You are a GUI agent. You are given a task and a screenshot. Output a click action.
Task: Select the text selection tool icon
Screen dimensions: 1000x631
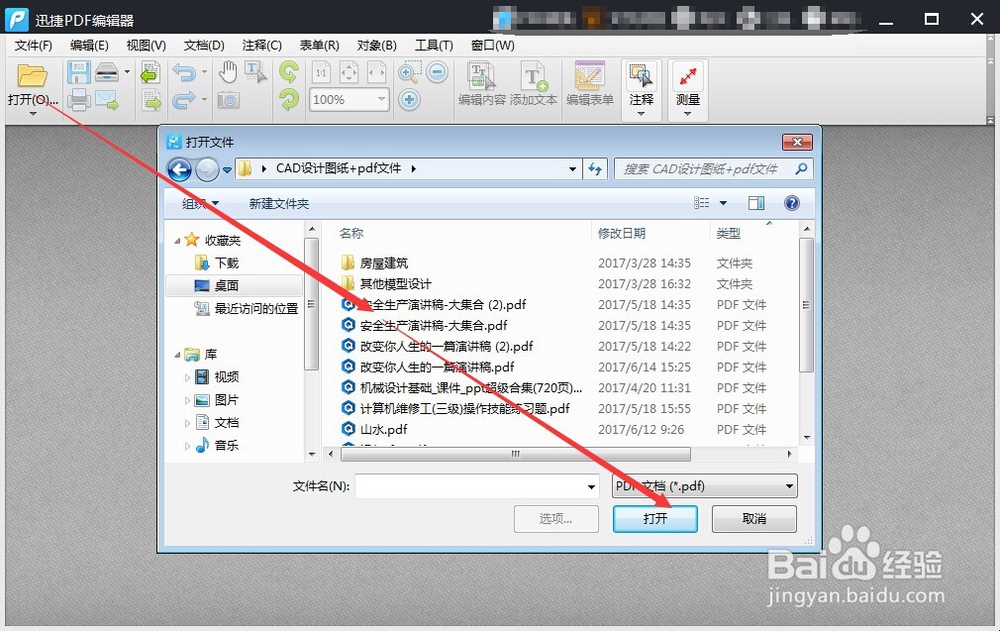256,72
